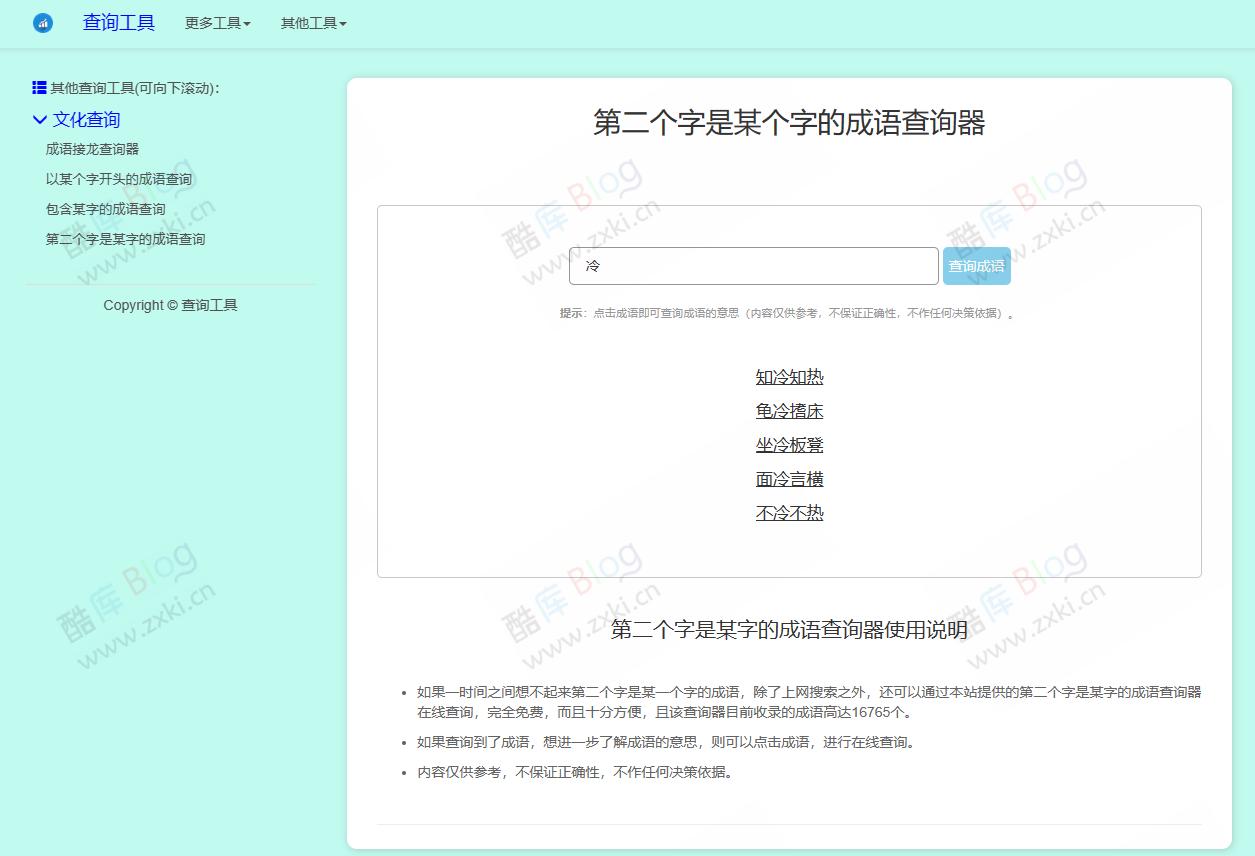This screenshot has width=1255, height=856.
Task: Open the 其他工具 dropdown menu
Action: click(312, 23)
